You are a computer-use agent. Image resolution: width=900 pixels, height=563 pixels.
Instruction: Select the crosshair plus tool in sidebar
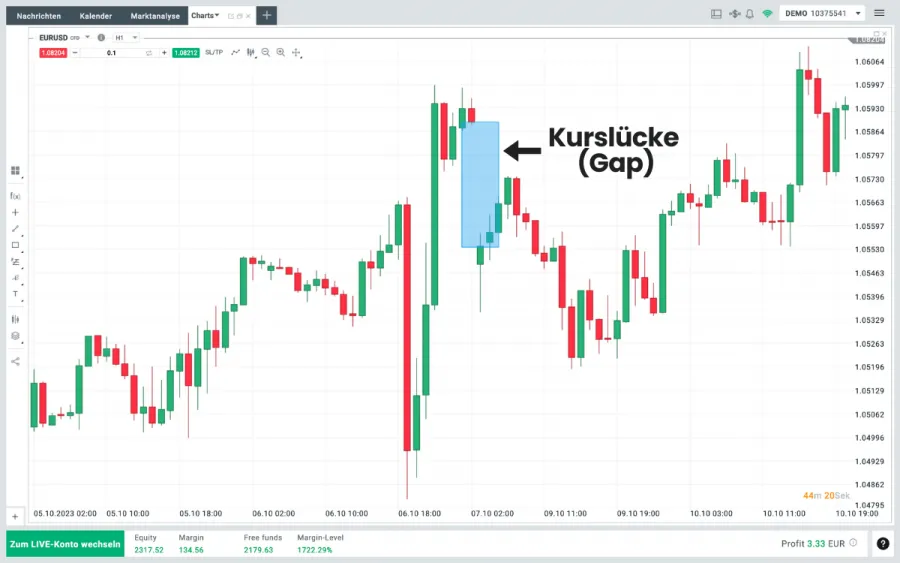point(15,212)
